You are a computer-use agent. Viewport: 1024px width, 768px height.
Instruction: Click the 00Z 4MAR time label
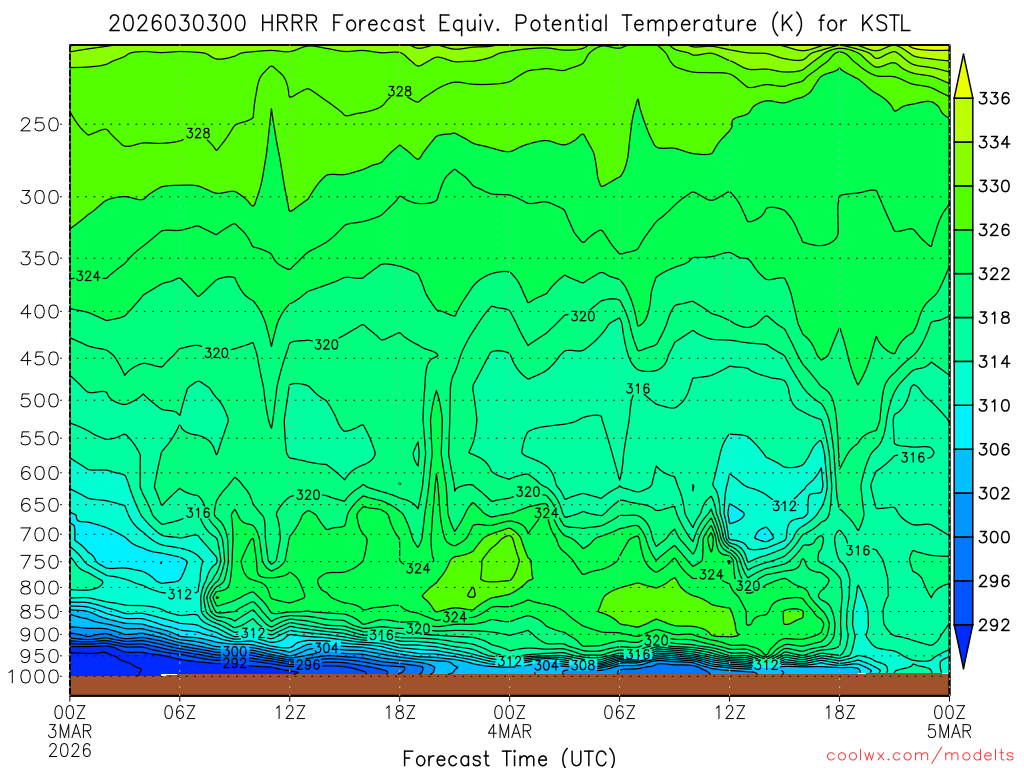click(x=509, y=720)
